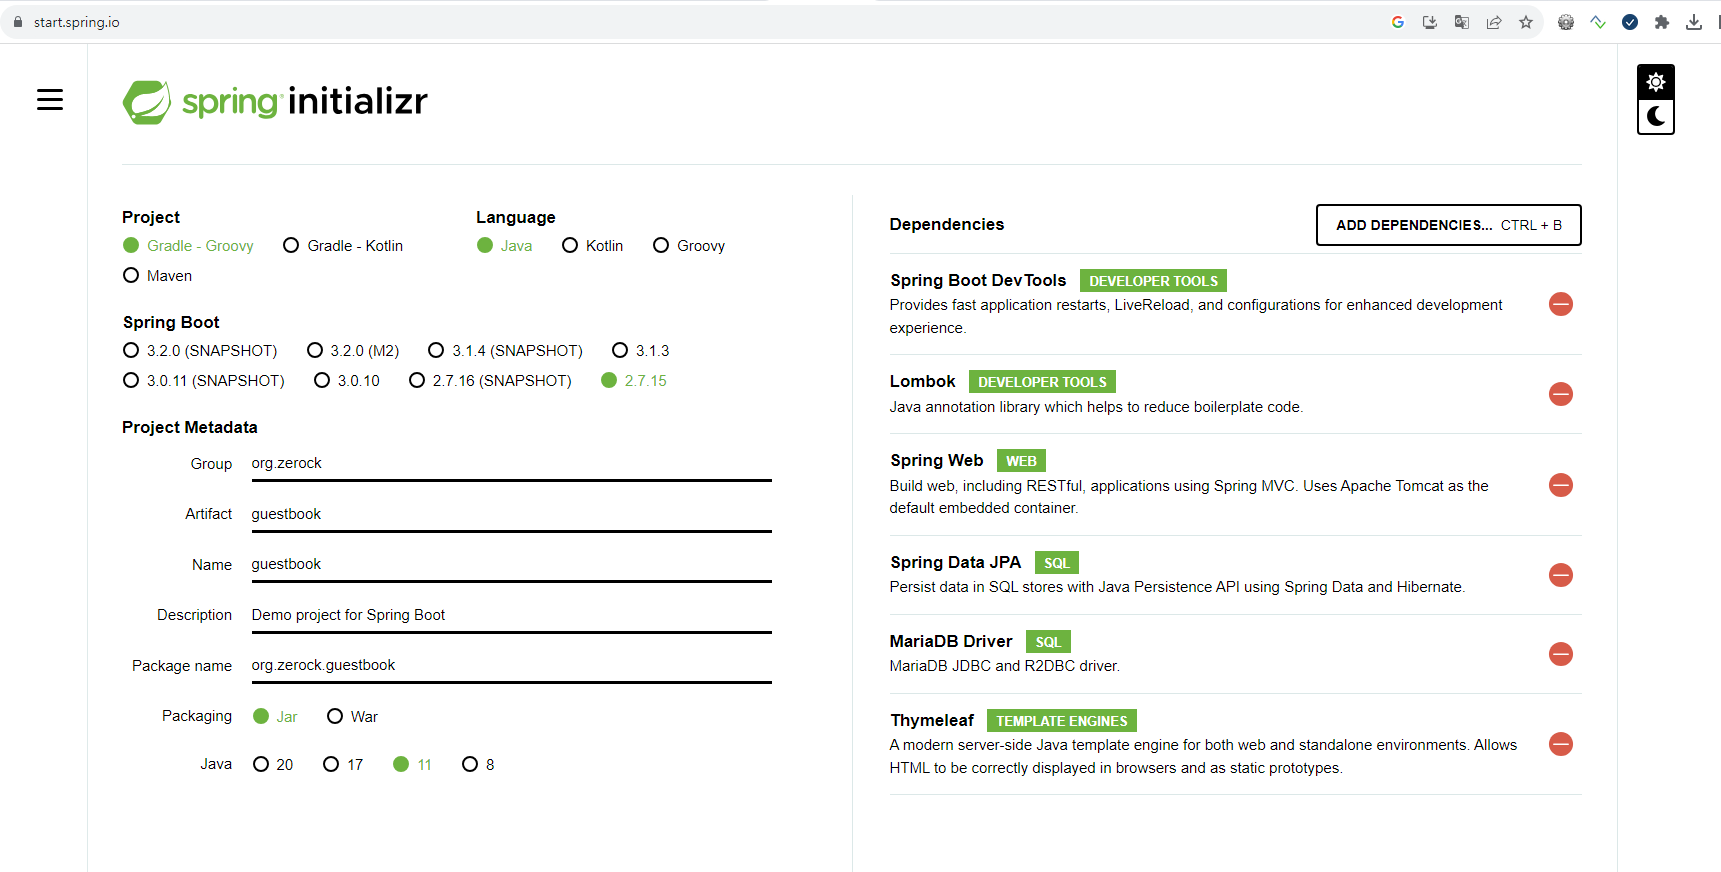Click the Project Metadata heading
The height and width of the screenshot is (872, 1721).
click(190, 428)
